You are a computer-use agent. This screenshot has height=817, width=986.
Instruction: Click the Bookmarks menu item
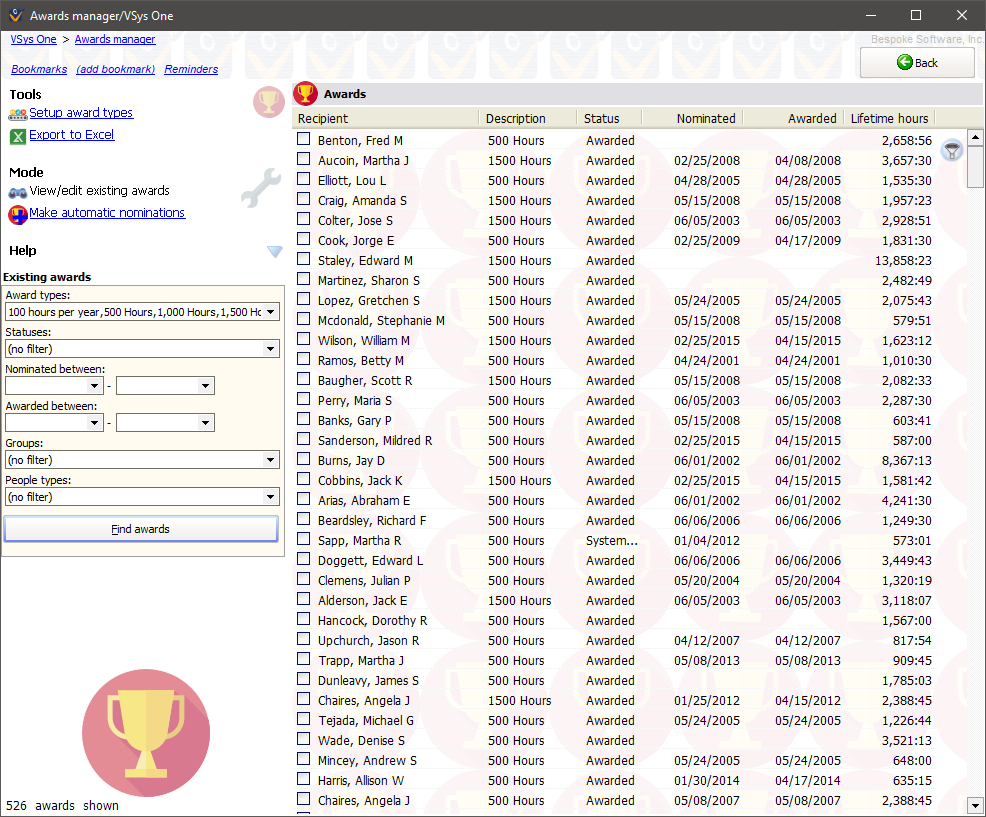pos(39,69)
